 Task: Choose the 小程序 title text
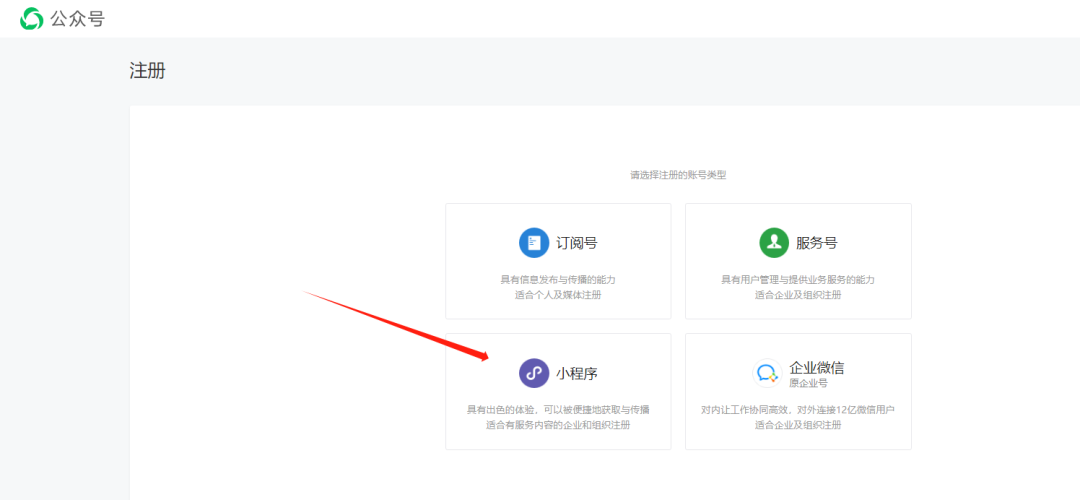point(577,373)
